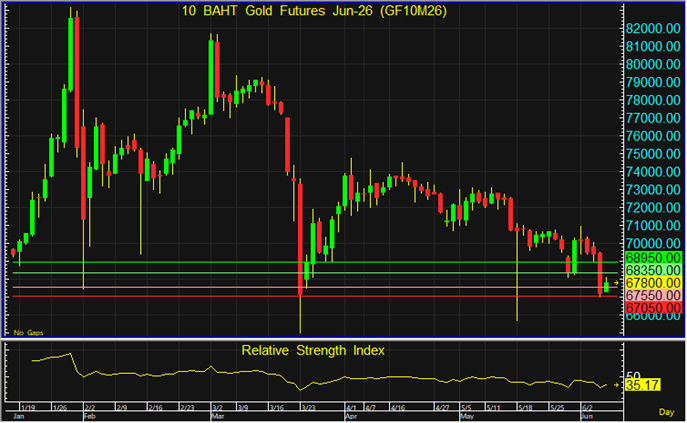Select the Mar month label
This screenshot has width=687, height=423.
pyautogui.click(x=218, y=416)
